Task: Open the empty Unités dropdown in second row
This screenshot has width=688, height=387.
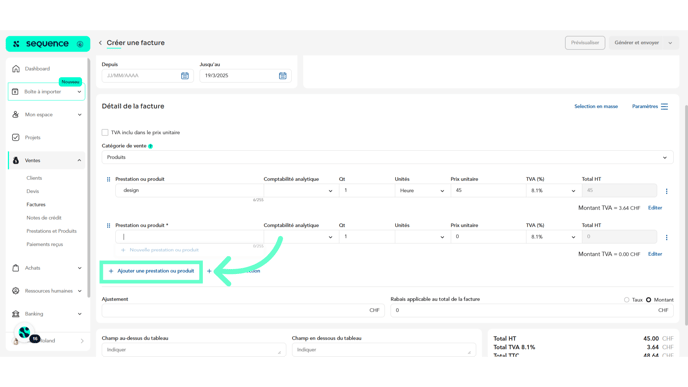Action: (422, 236)
